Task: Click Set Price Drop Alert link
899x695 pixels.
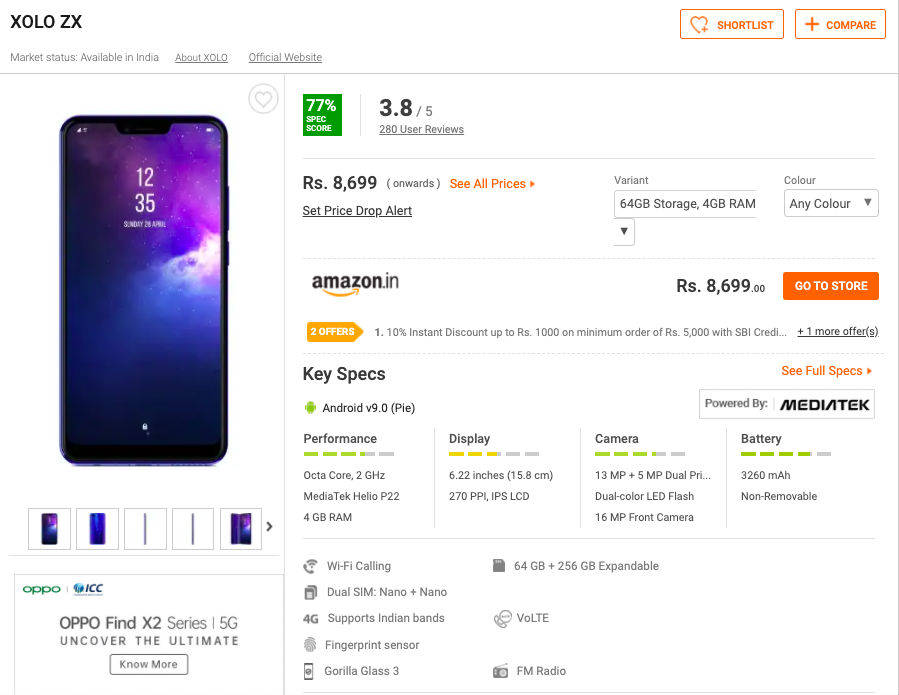Action: tap(357, 211)
